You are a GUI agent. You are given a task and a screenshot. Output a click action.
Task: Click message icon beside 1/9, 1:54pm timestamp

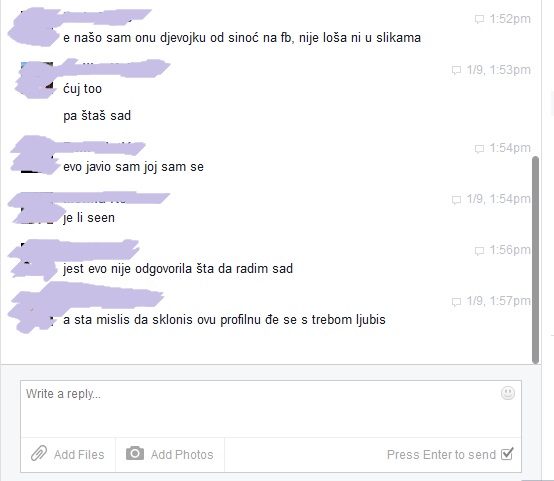click(x=456, y=200)
